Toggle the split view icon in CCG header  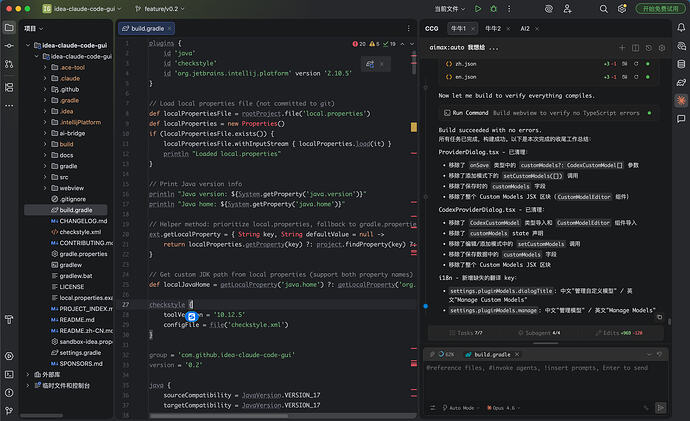[x=635, y=48]
